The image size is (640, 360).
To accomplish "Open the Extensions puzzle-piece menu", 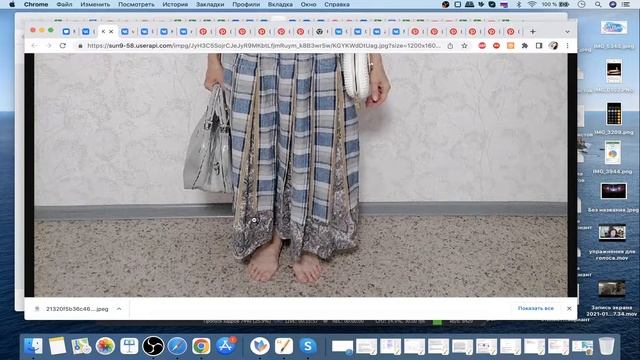I will 525,46.
